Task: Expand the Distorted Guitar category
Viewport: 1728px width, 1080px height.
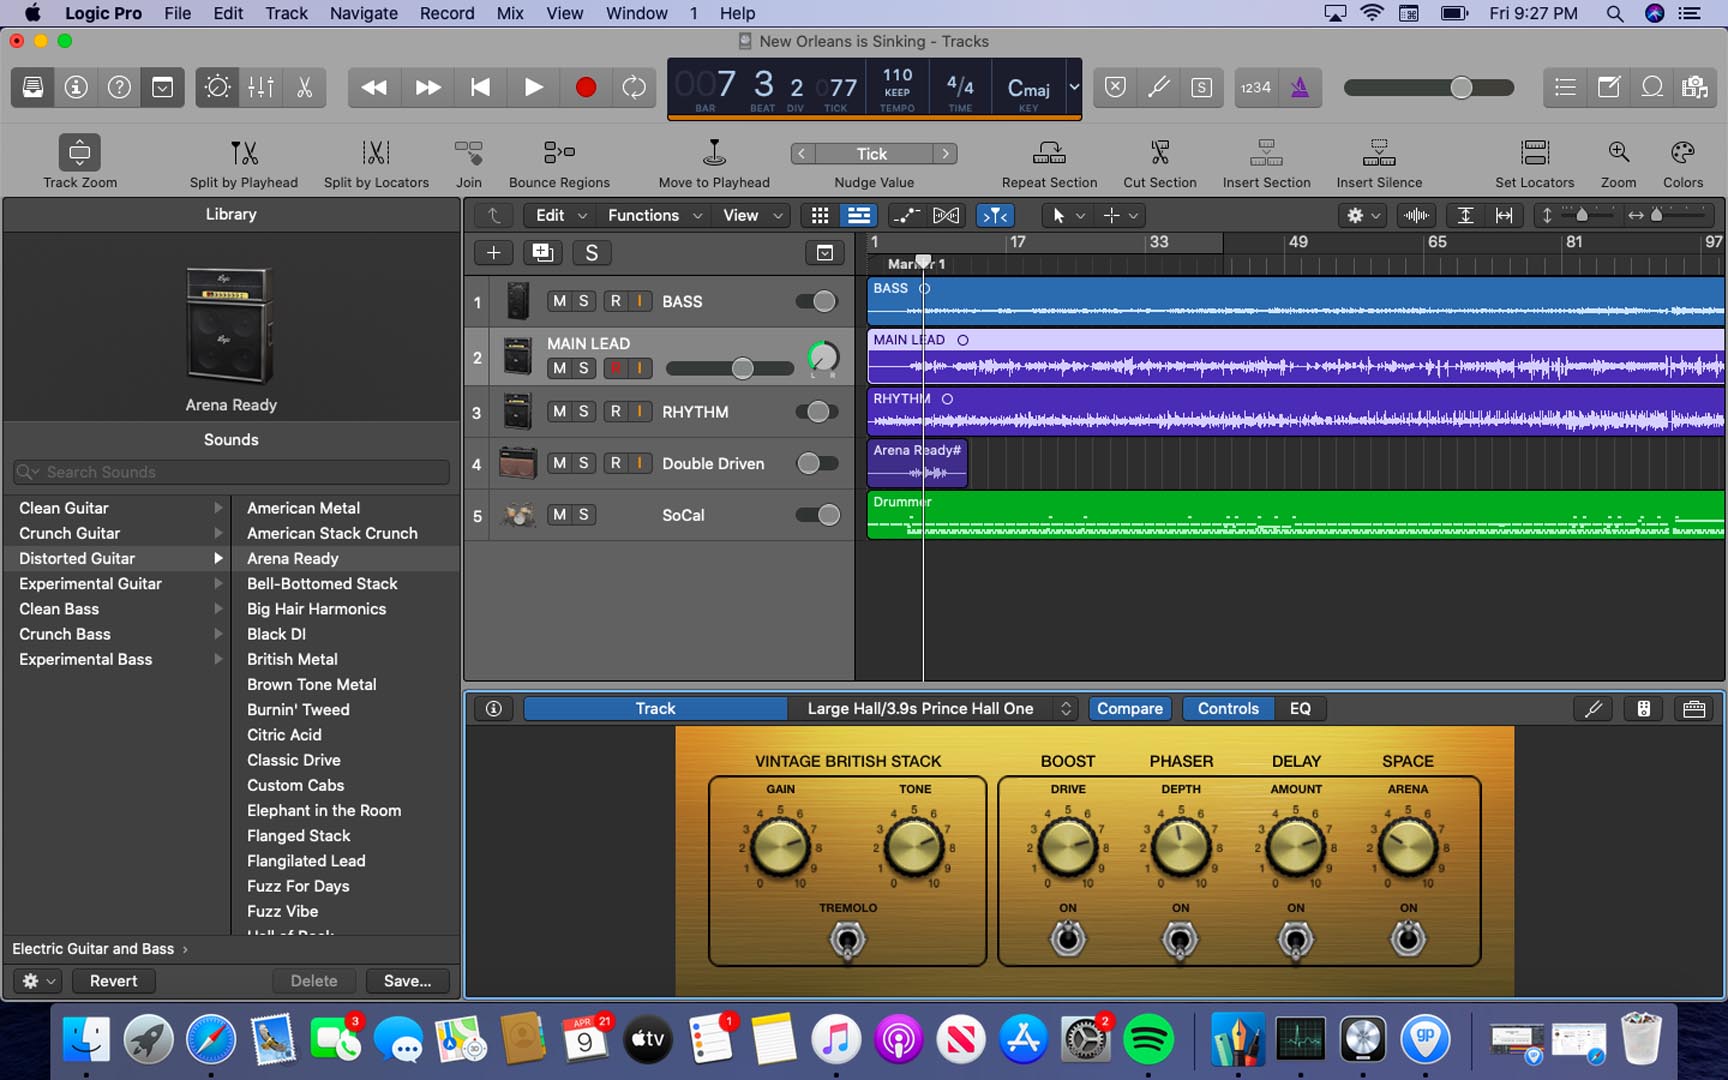Action: [x=218, y=558]
